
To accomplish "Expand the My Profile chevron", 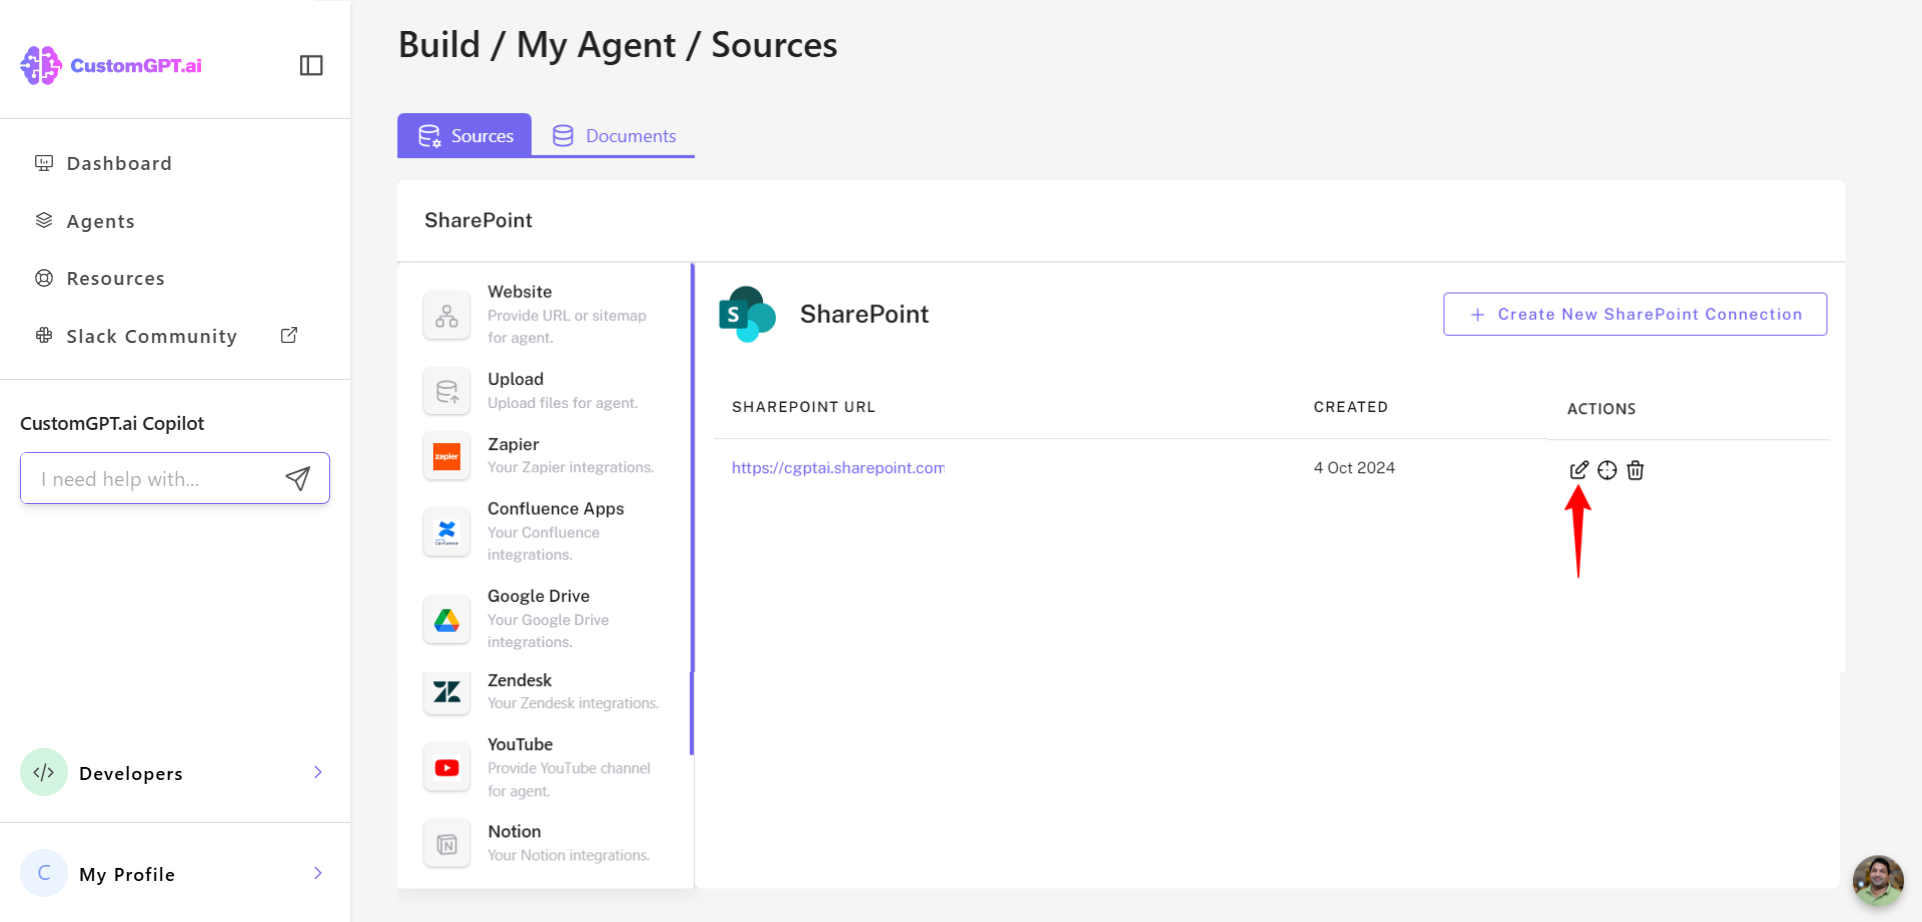I will tap(318, 873).
